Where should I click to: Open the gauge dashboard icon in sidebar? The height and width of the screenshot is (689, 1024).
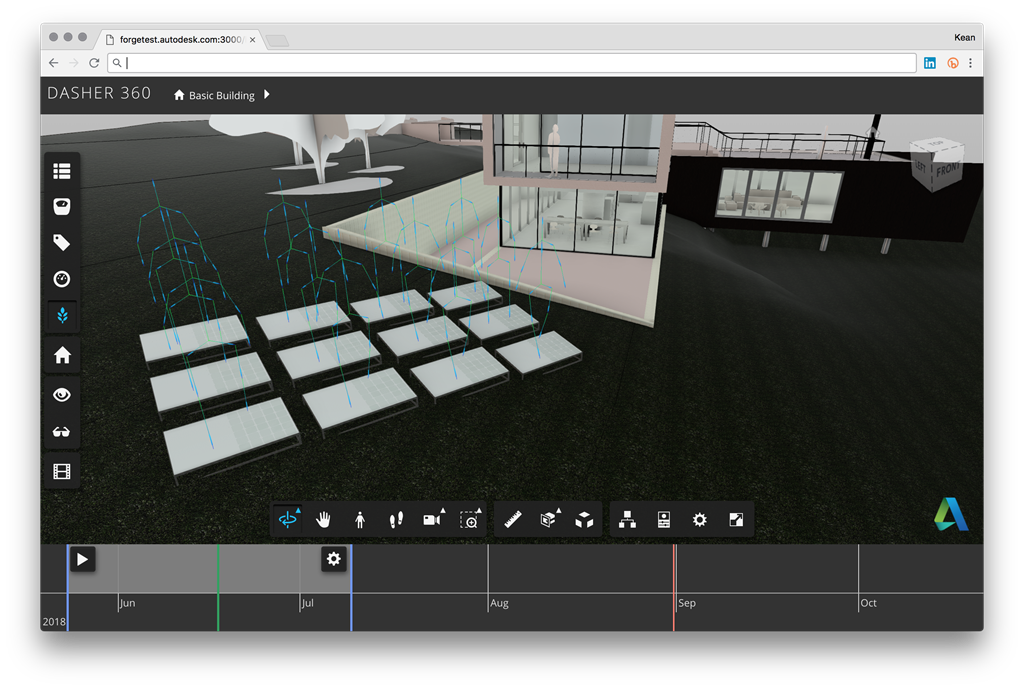62,279
